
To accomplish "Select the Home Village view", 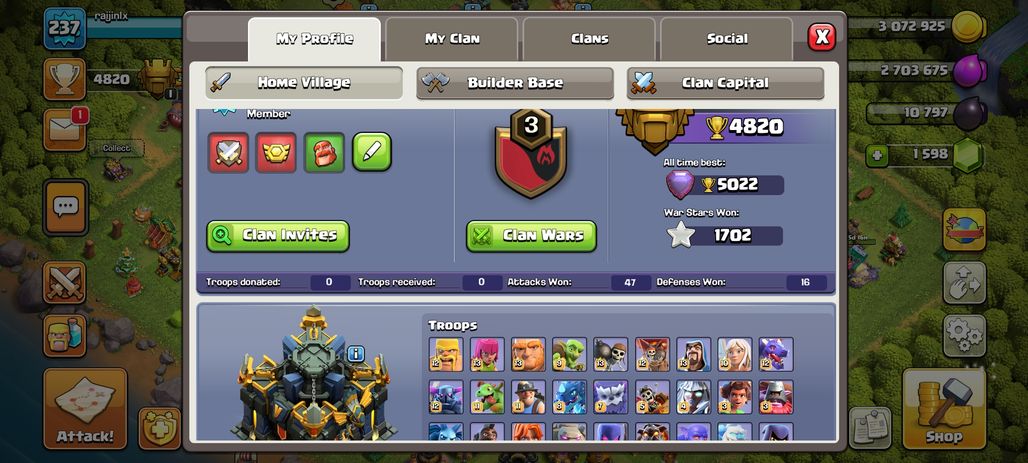I will [304, 83].
